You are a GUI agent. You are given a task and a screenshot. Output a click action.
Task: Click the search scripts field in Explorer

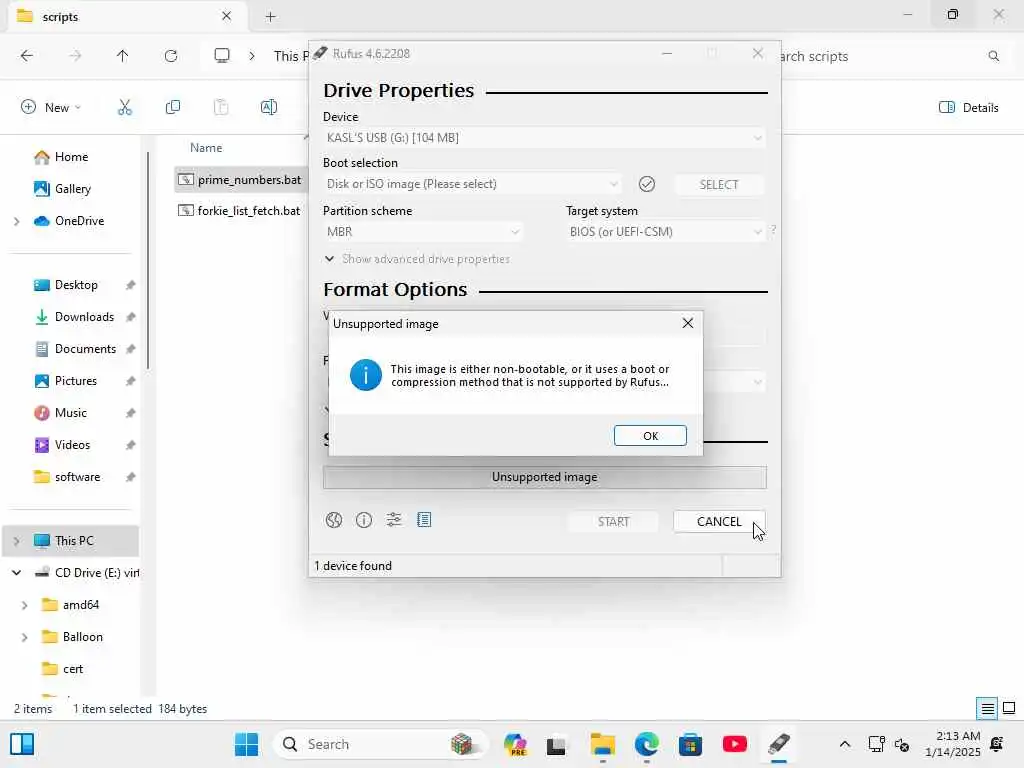(891, 57)
